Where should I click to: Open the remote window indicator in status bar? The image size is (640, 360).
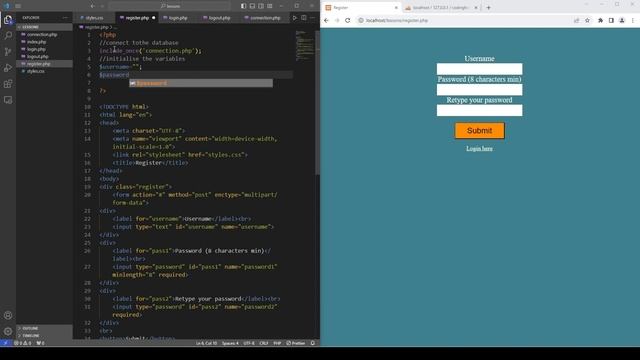(5, 343)
